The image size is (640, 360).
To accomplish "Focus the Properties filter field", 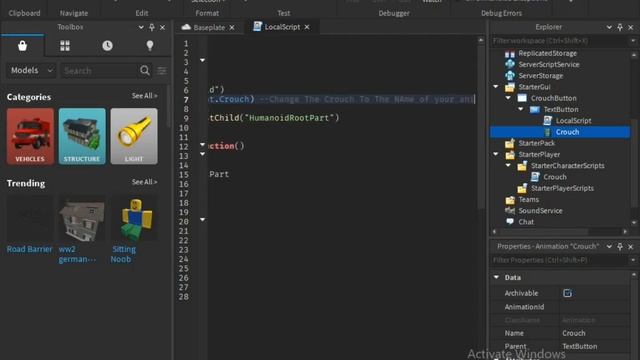I will click(560, 260).
